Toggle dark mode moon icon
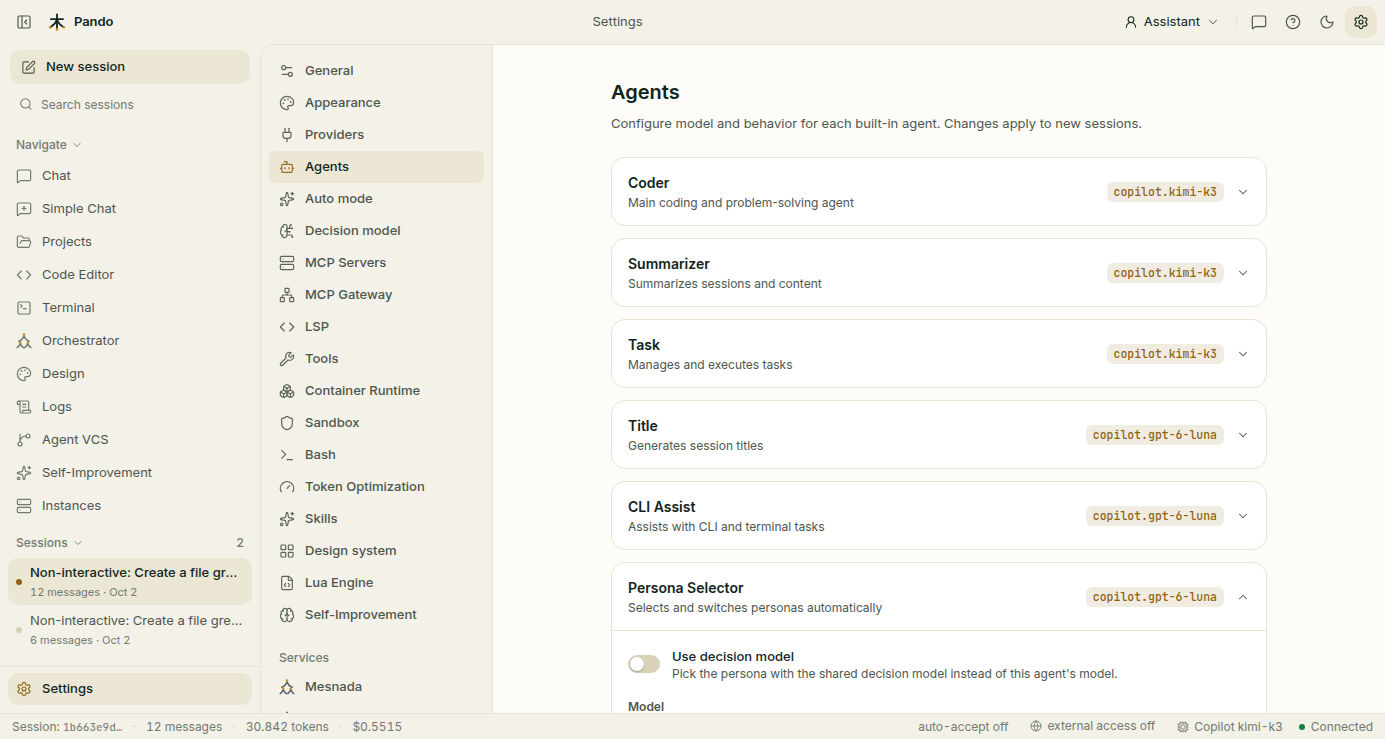Screen dimensions: 1385x739 tap(1327, 22)
